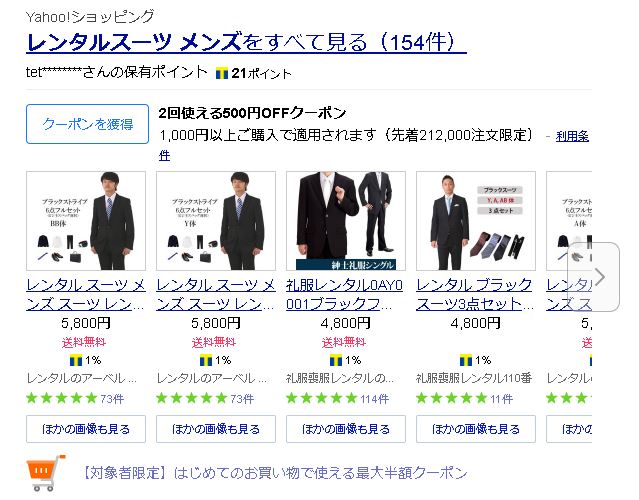Open 礼服レンタル0AY0001ブラックフ product title link
639x500 pixels.
click(345, 294)
